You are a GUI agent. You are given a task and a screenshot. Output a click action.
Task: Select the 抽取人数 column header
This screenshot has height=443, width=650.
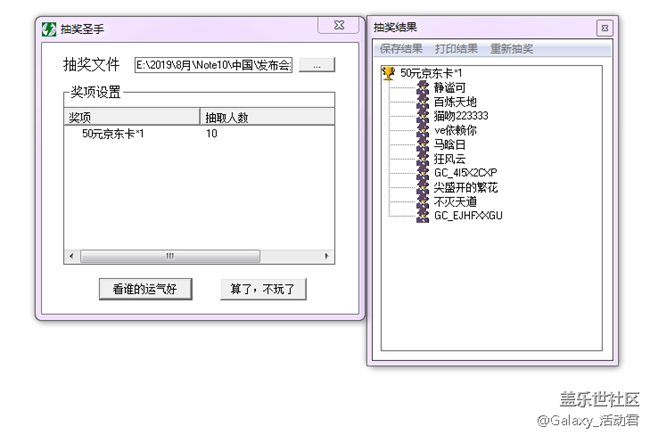266,117
